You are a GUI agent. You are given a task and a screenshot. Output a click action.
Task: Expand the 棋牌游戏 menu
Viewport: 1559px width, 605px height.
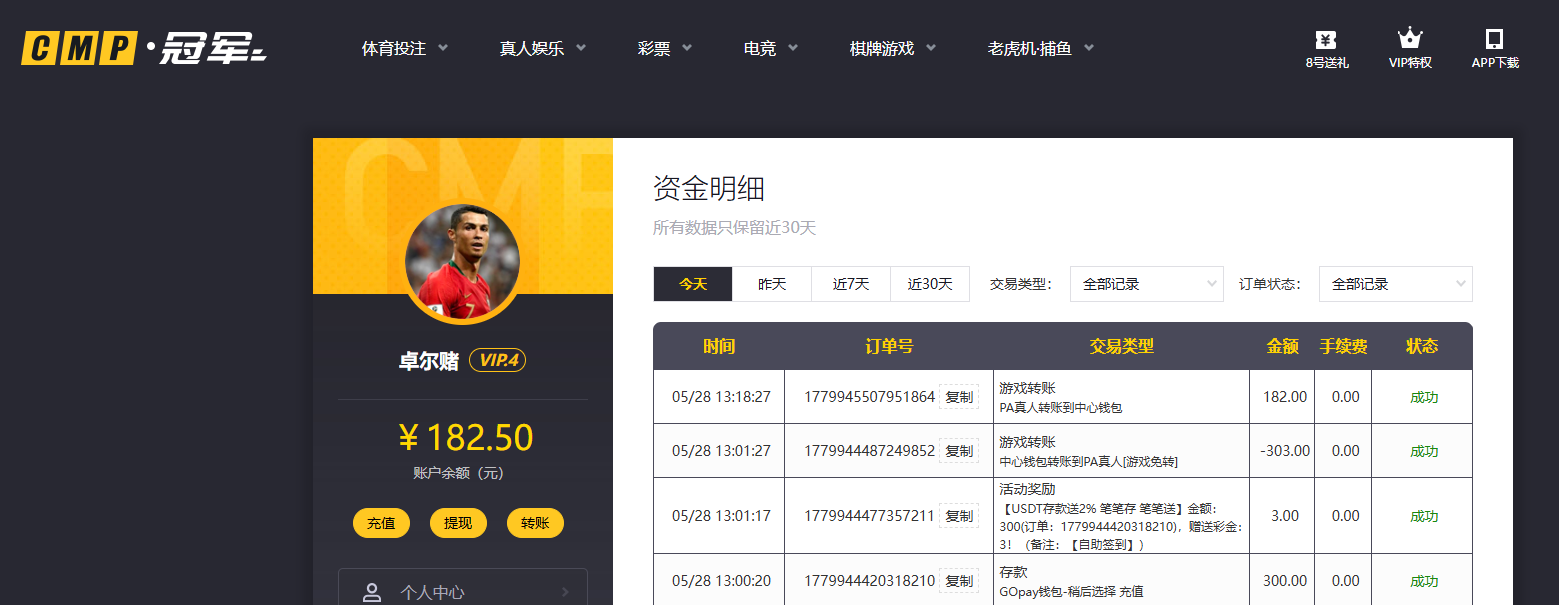click(x=893, y=48)
